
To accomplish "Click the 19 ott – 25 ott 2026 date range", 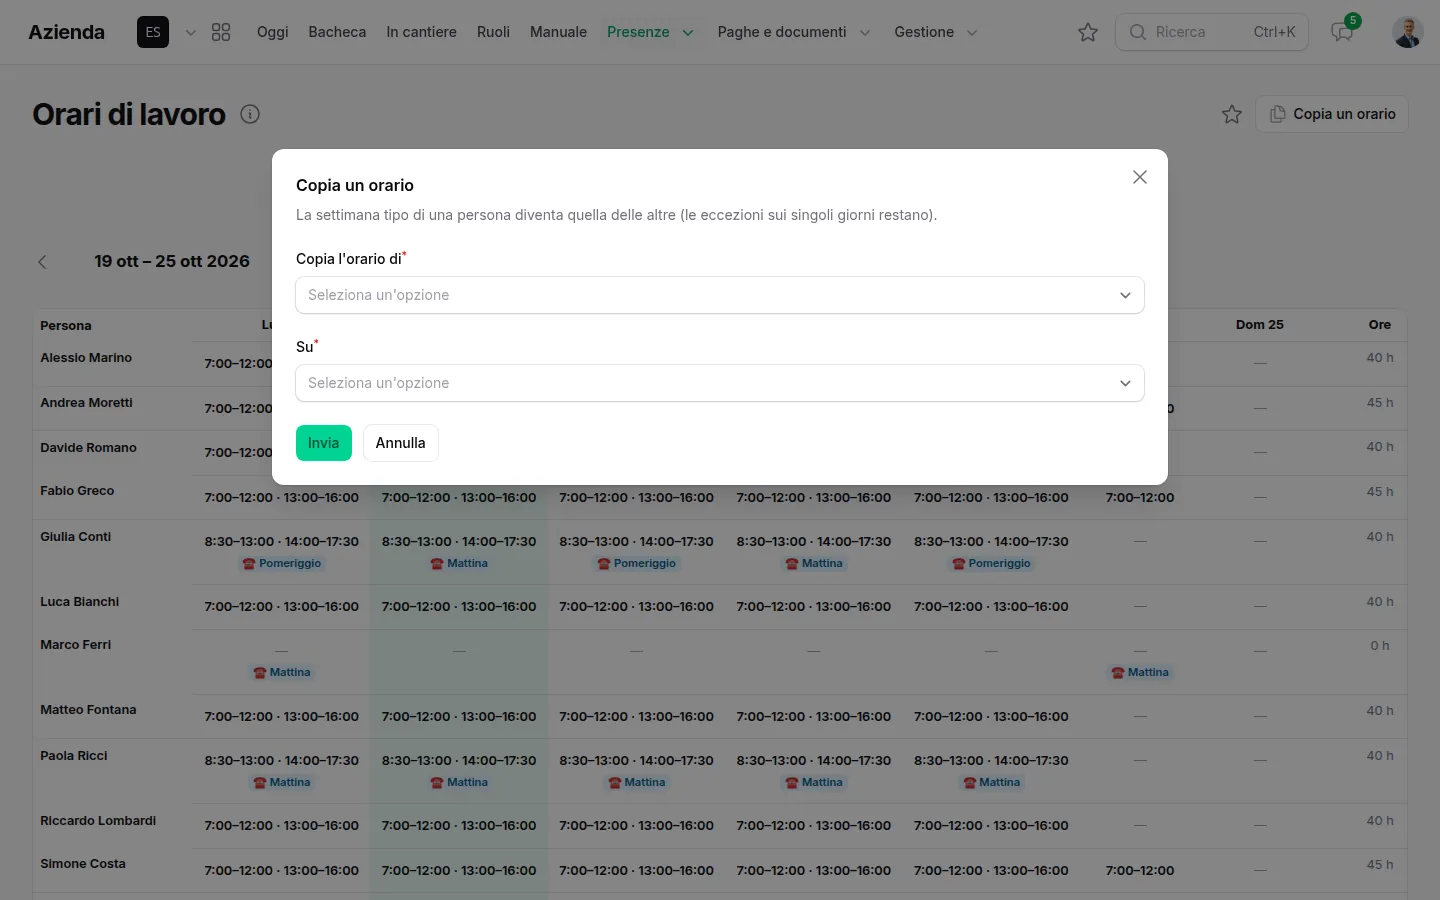I will 172,262.
